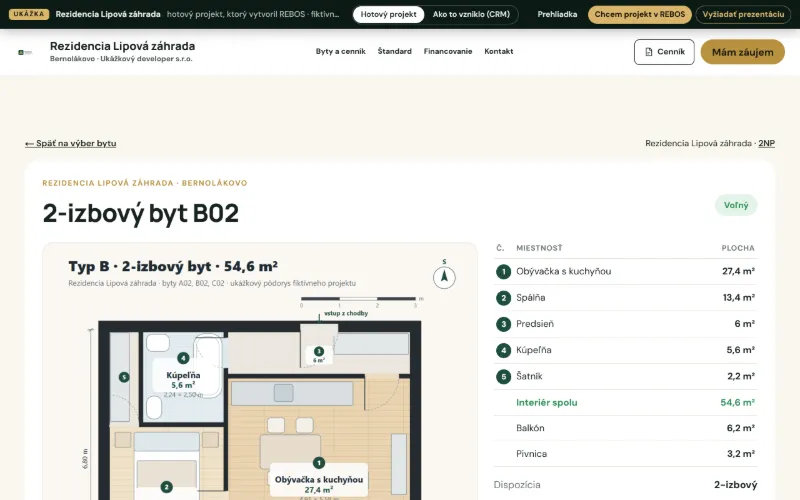Click number 1 badge beside Obývačka s kuchyňou
The image size is (800, 500).
504,271
